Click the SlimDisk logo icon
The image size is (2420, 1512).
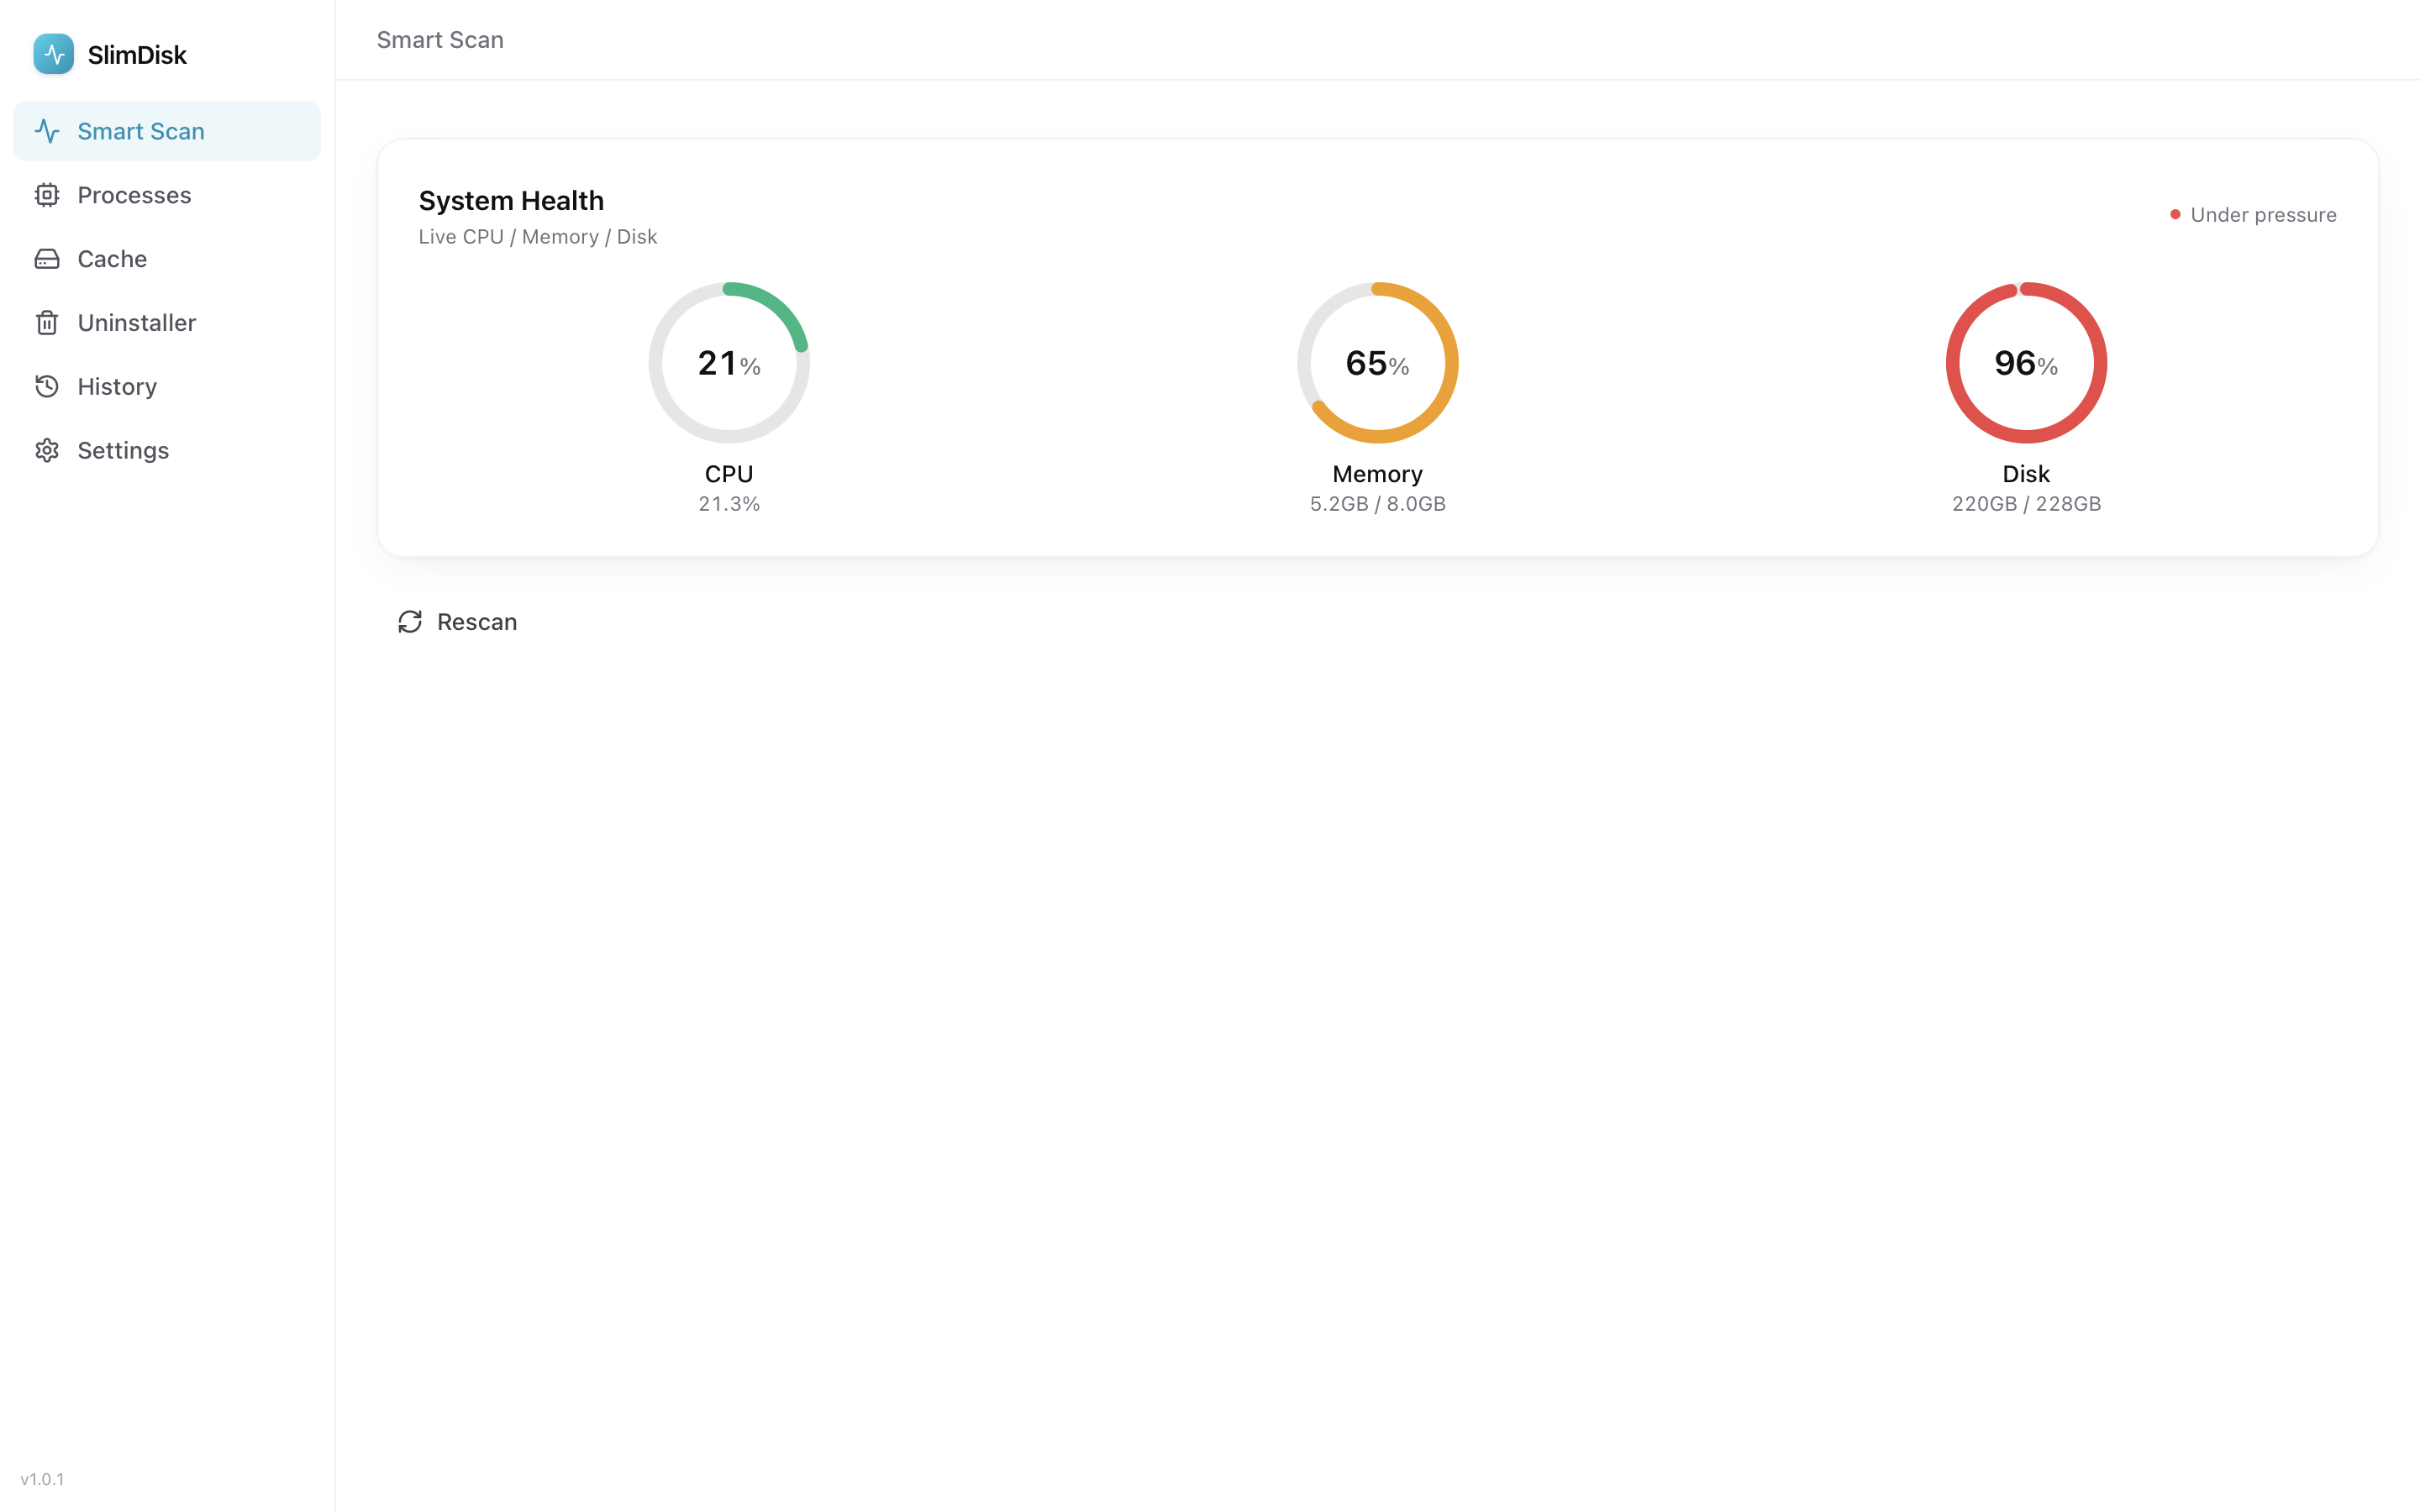coord(53,54)
